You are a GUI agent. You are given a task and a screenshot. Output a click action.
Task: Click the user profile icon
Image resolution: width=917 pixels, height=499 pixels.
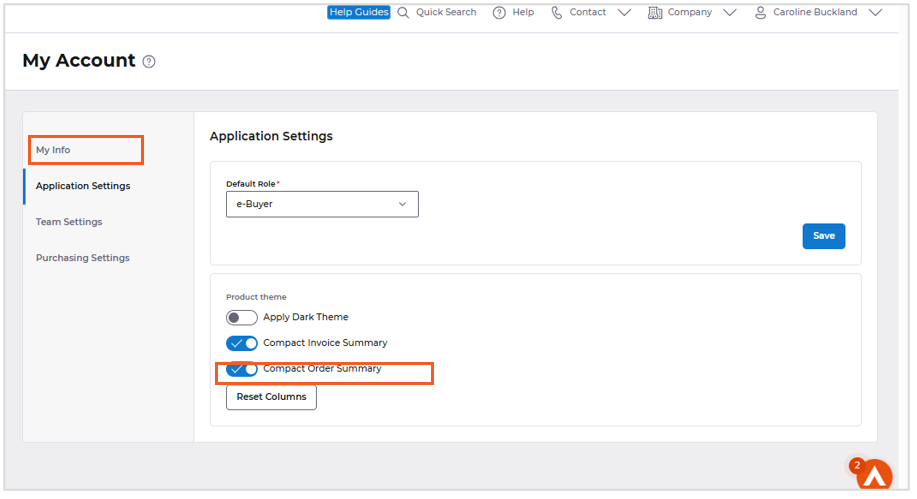coord(761,13)
